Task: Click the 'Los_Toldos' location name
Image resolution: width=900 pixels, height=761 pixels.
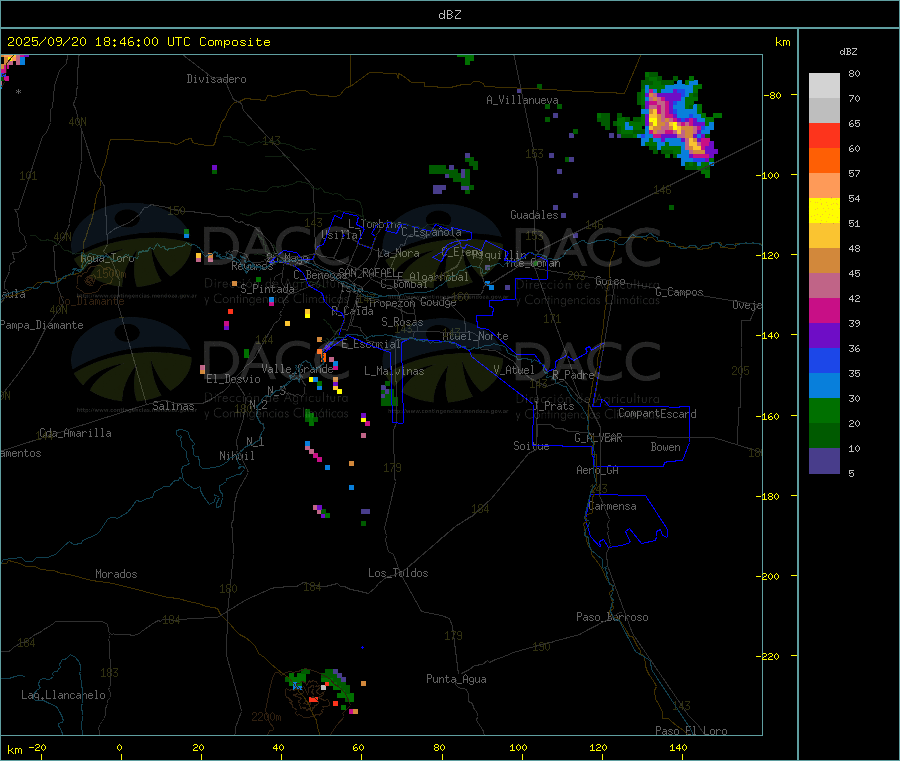Action: coord(398,573)
